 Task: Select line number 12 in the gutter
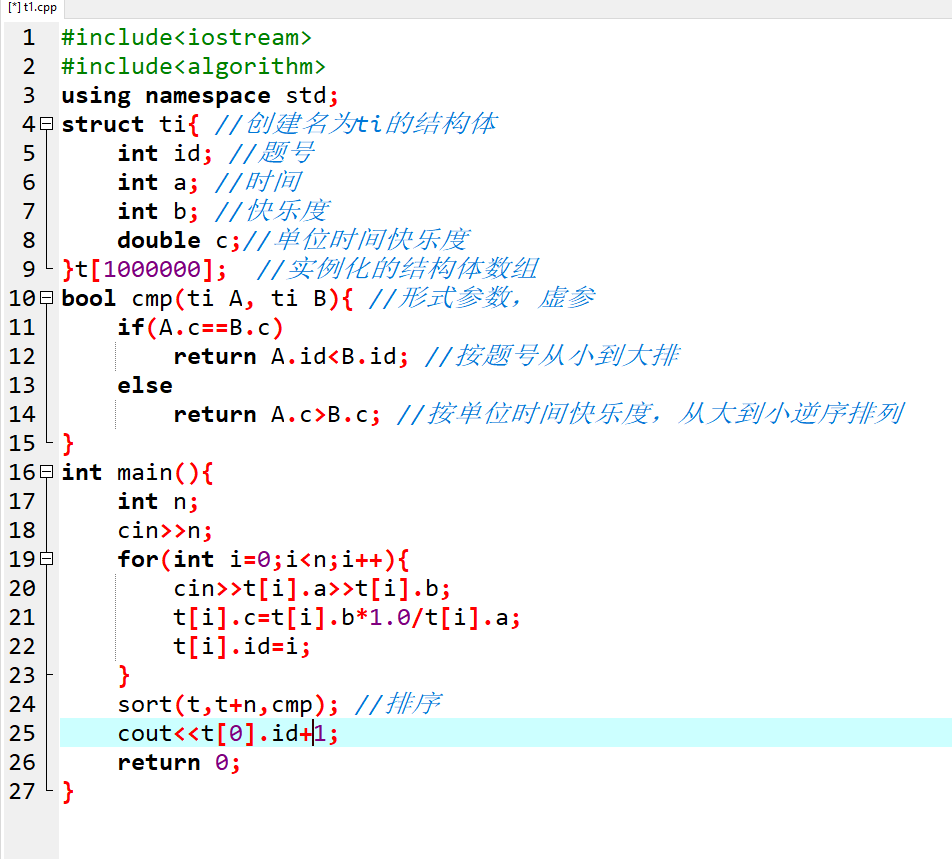pyautogui.click(x=22, y=357)
